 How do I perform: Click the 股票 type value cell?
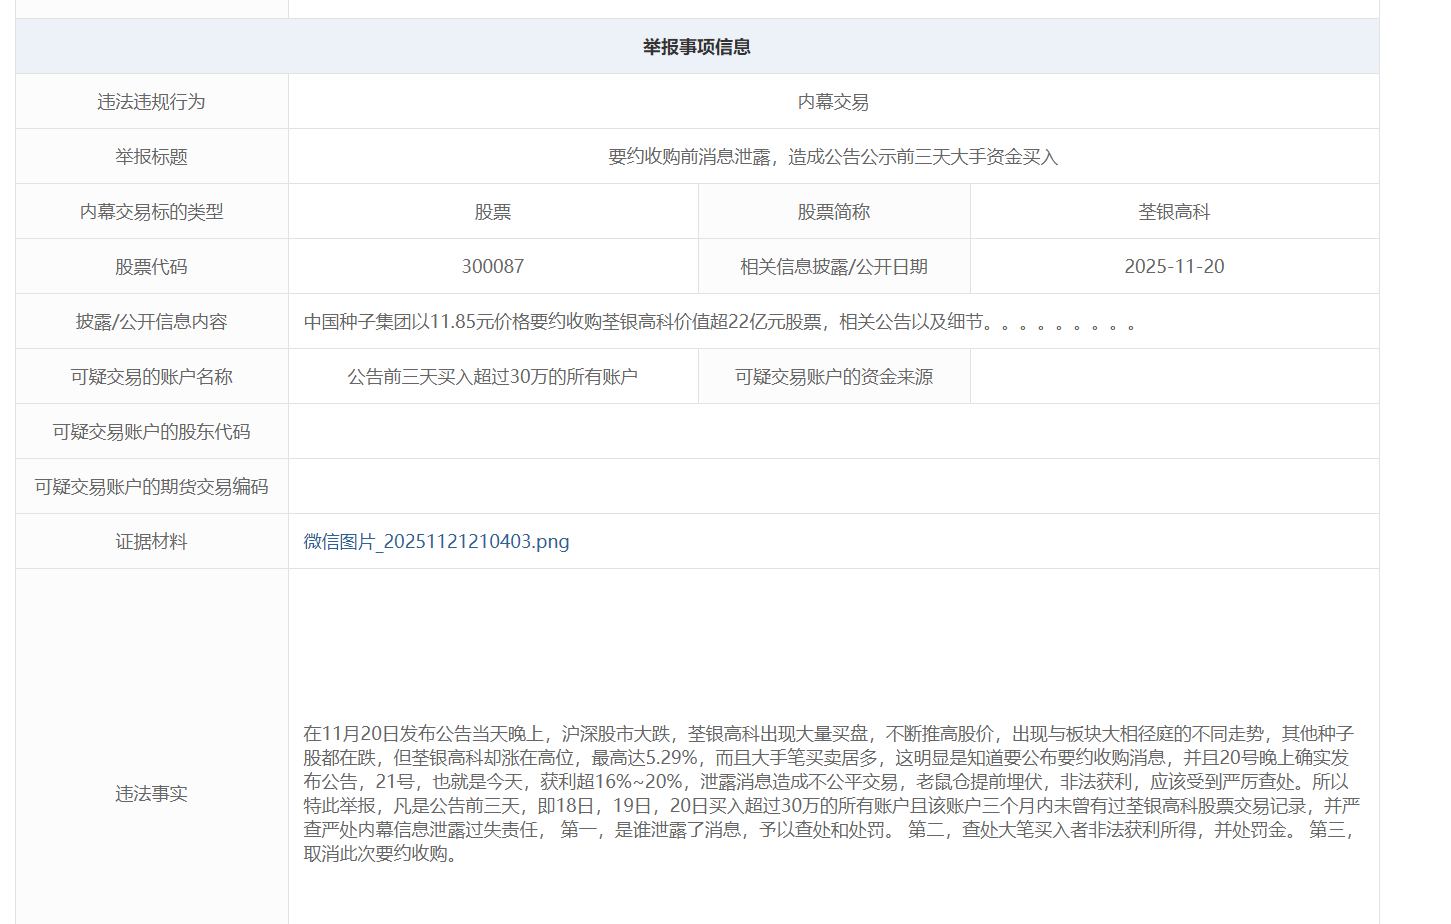493,212
